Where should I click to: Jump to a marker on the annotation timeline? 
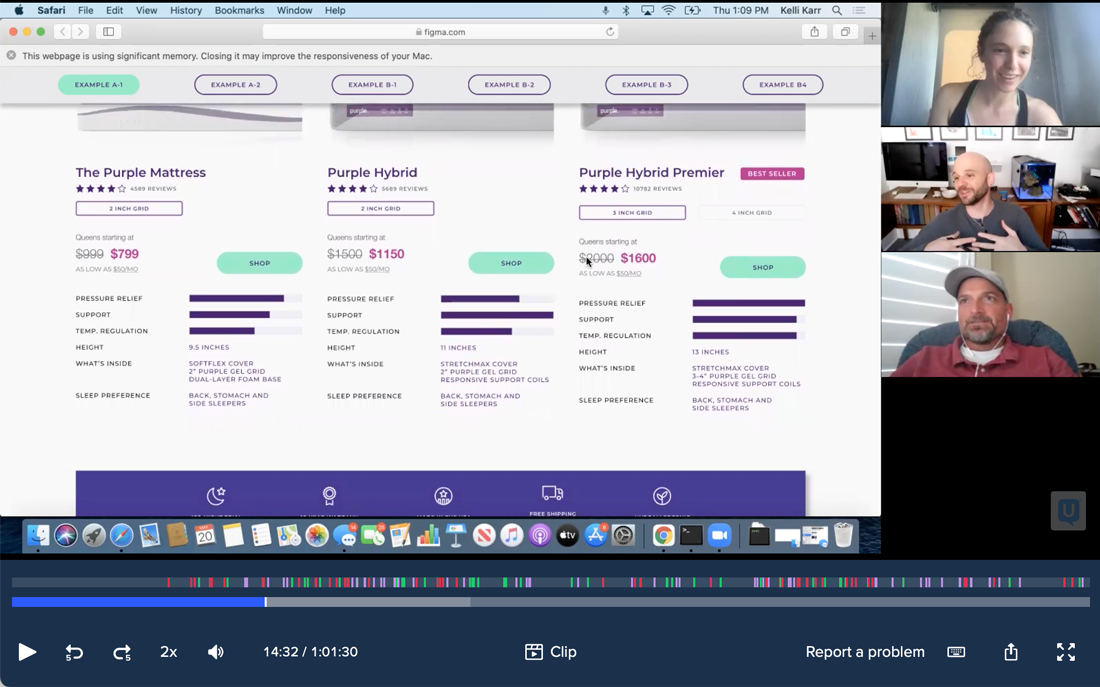(x=551, y=582)
